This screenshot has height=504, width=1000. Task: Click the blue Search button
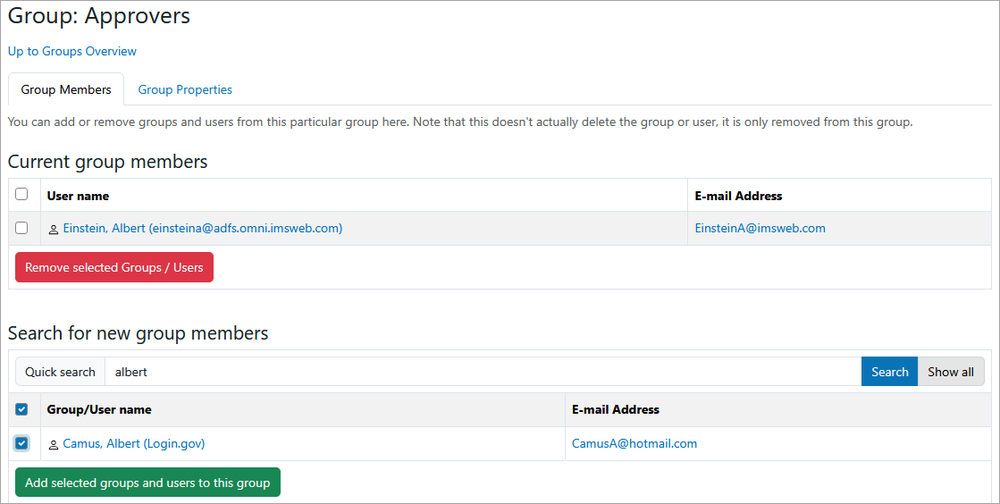[890, 372]
